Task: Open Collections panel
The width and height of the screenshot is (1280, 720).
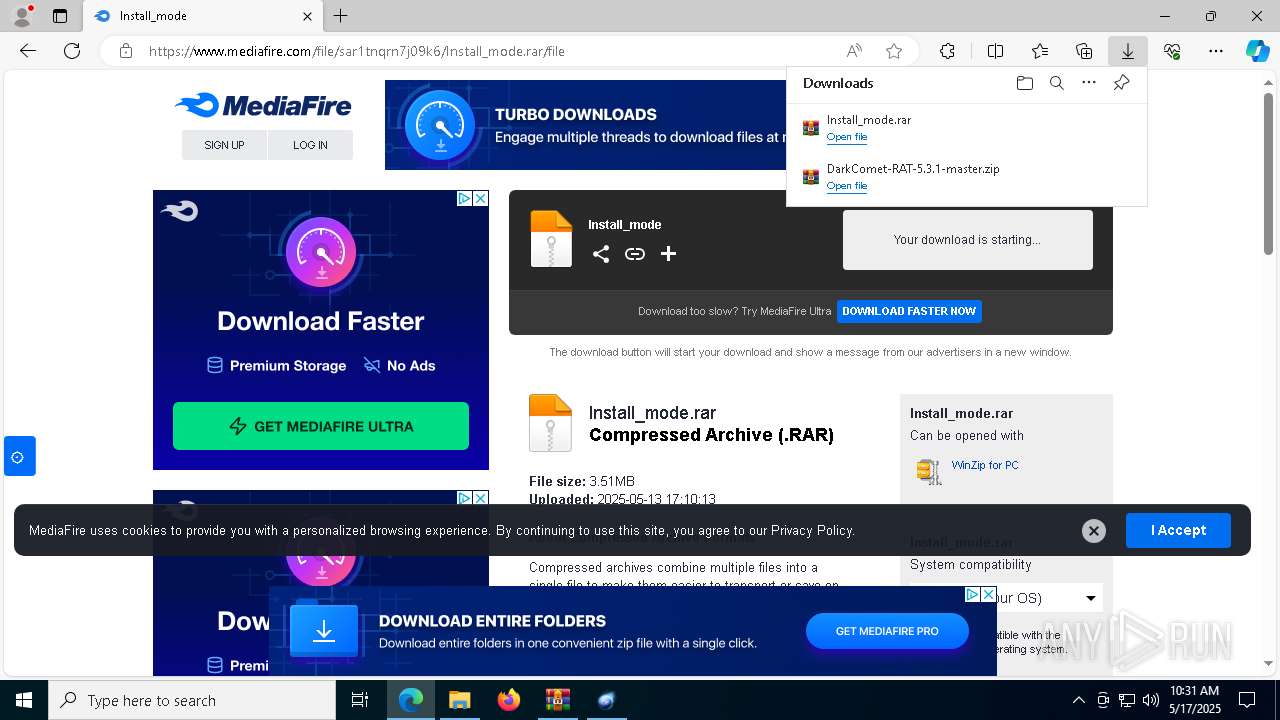Action: [x=1084, y=51]
